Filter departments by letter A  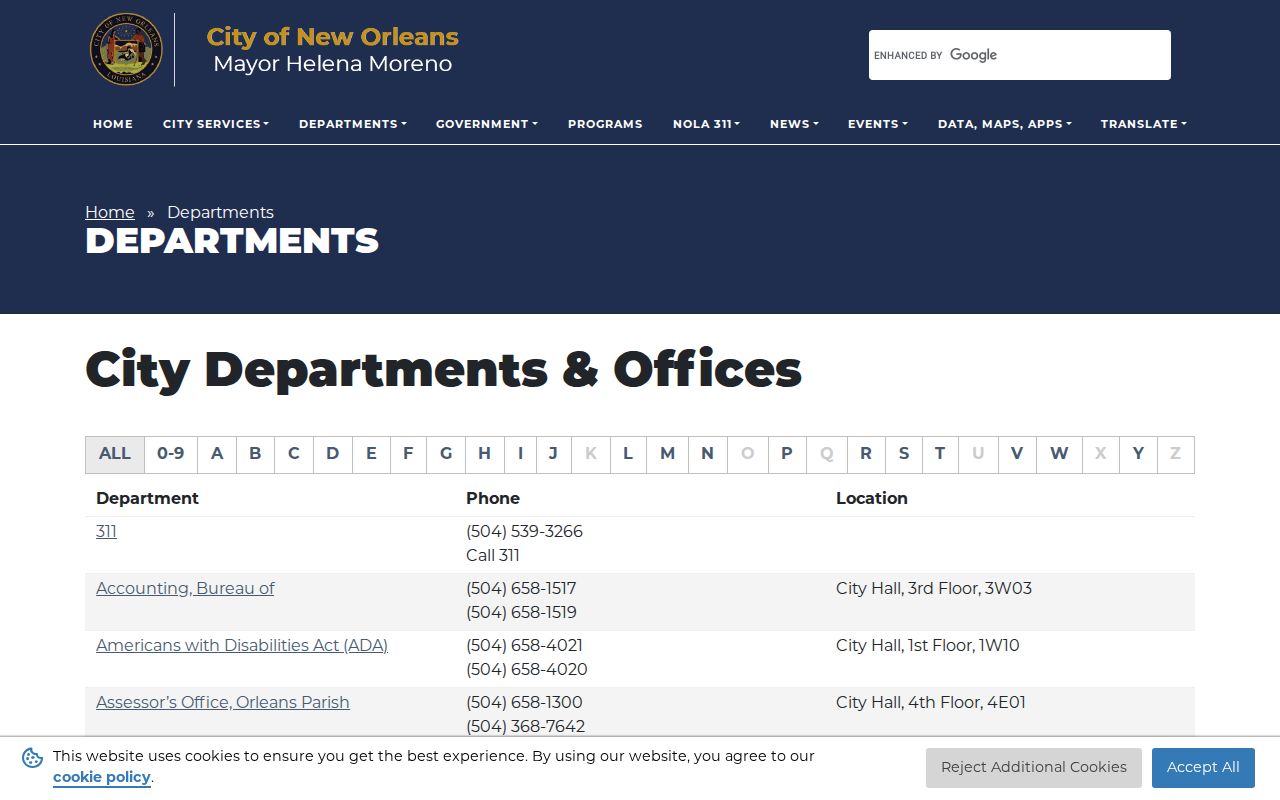(x=217, y=454)
